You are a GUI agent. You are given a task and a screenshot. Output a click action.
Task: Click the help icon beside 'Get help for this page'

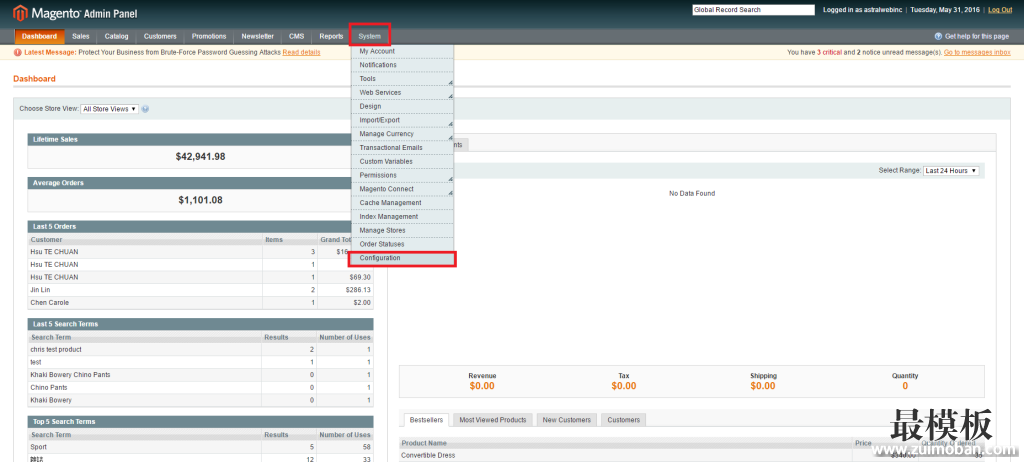pos(938,36)
